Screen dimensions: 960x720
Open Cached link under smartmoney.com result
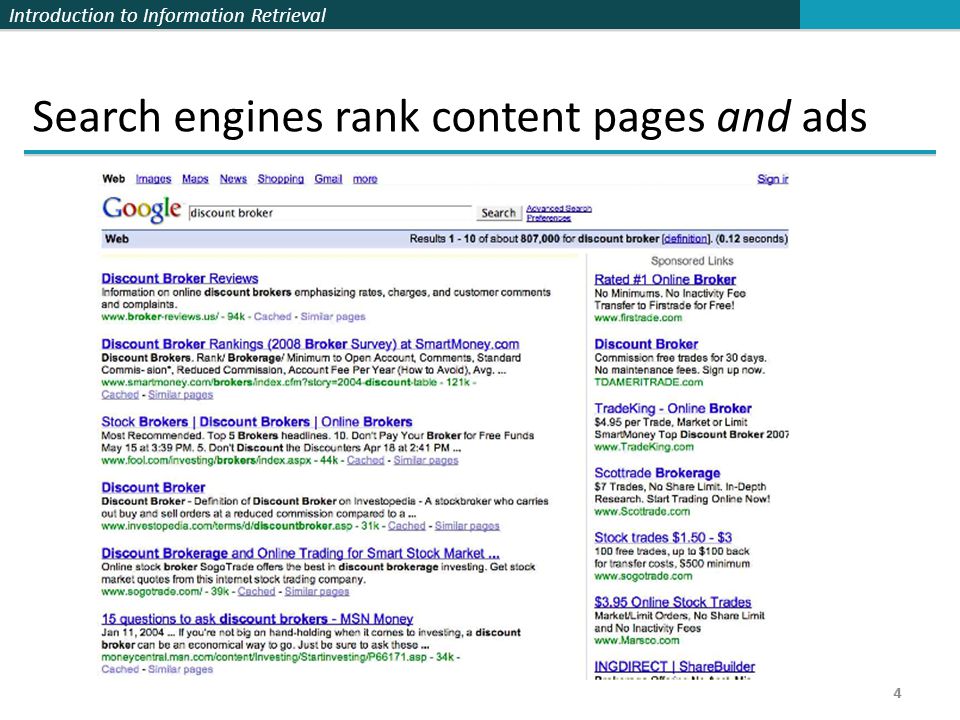(x=120, y=394)
